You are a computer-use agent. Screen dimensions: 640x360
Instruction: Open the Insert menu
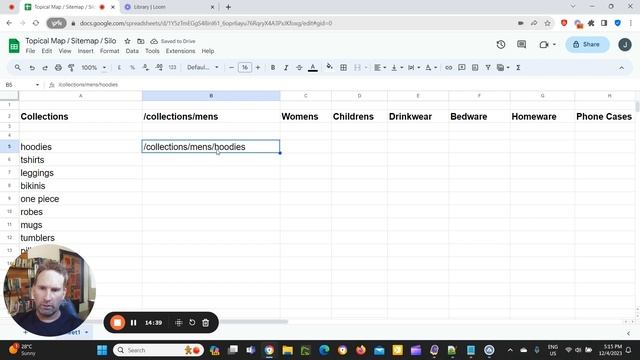tap(86, 51)
